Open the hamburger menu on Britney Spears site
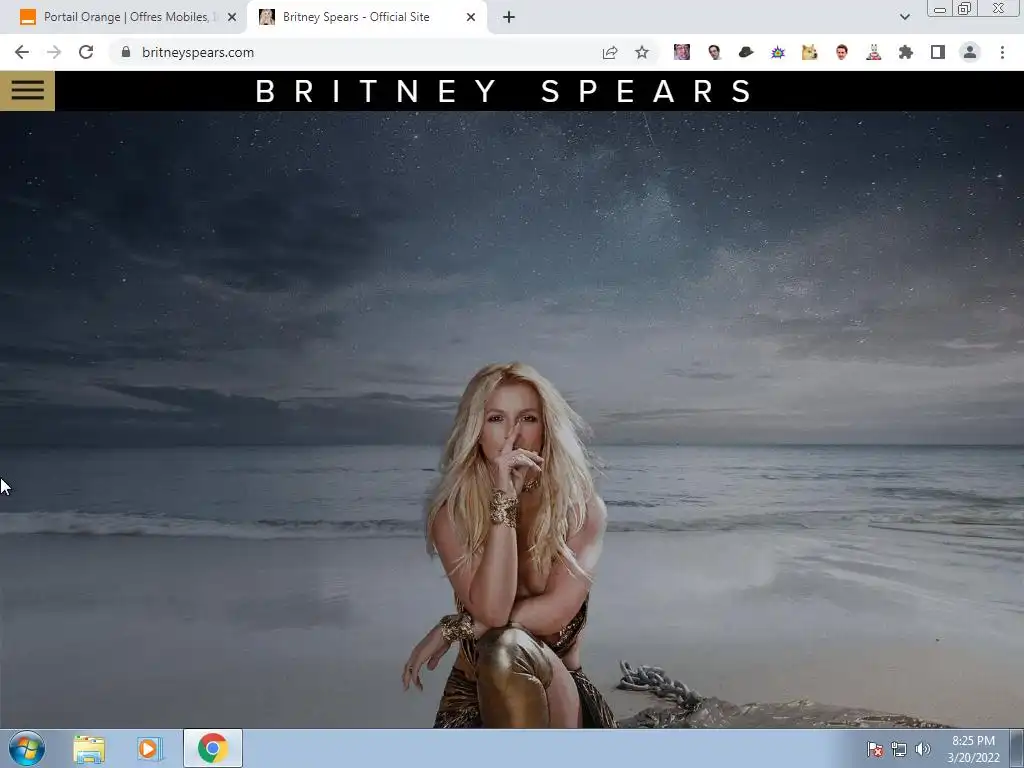This screenshot has height=768, width=1024. click(x=27, y=90)
